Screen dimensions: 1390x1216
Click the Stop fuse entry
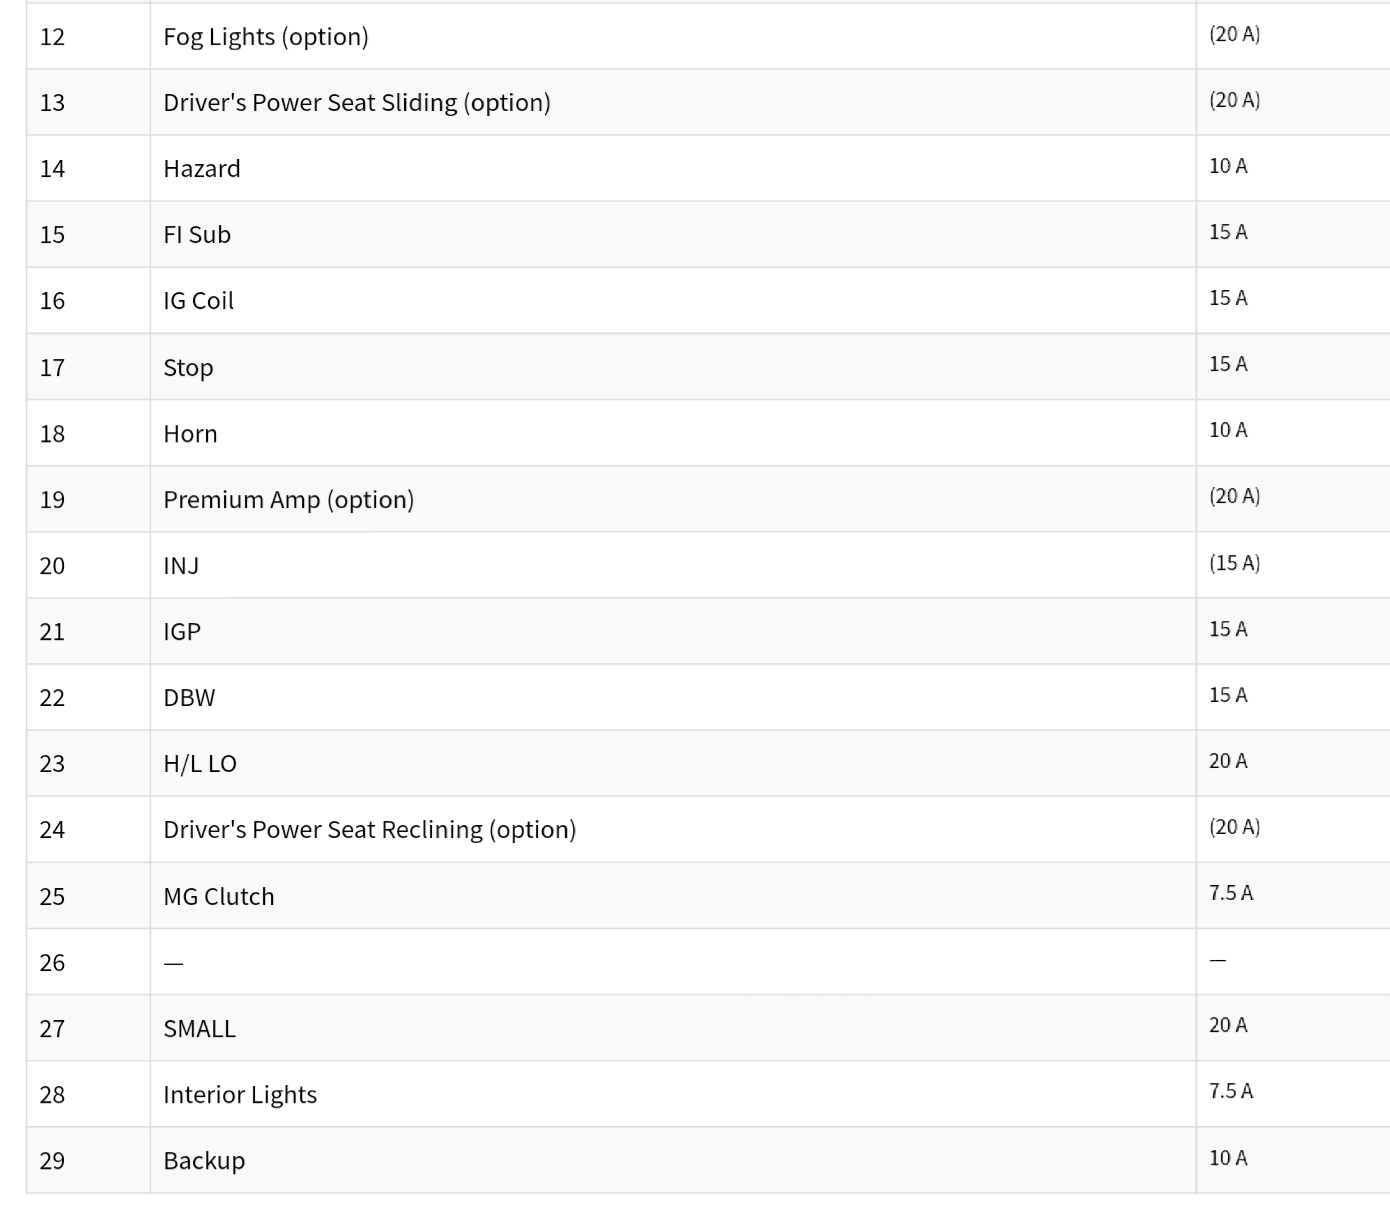[188, 368]
